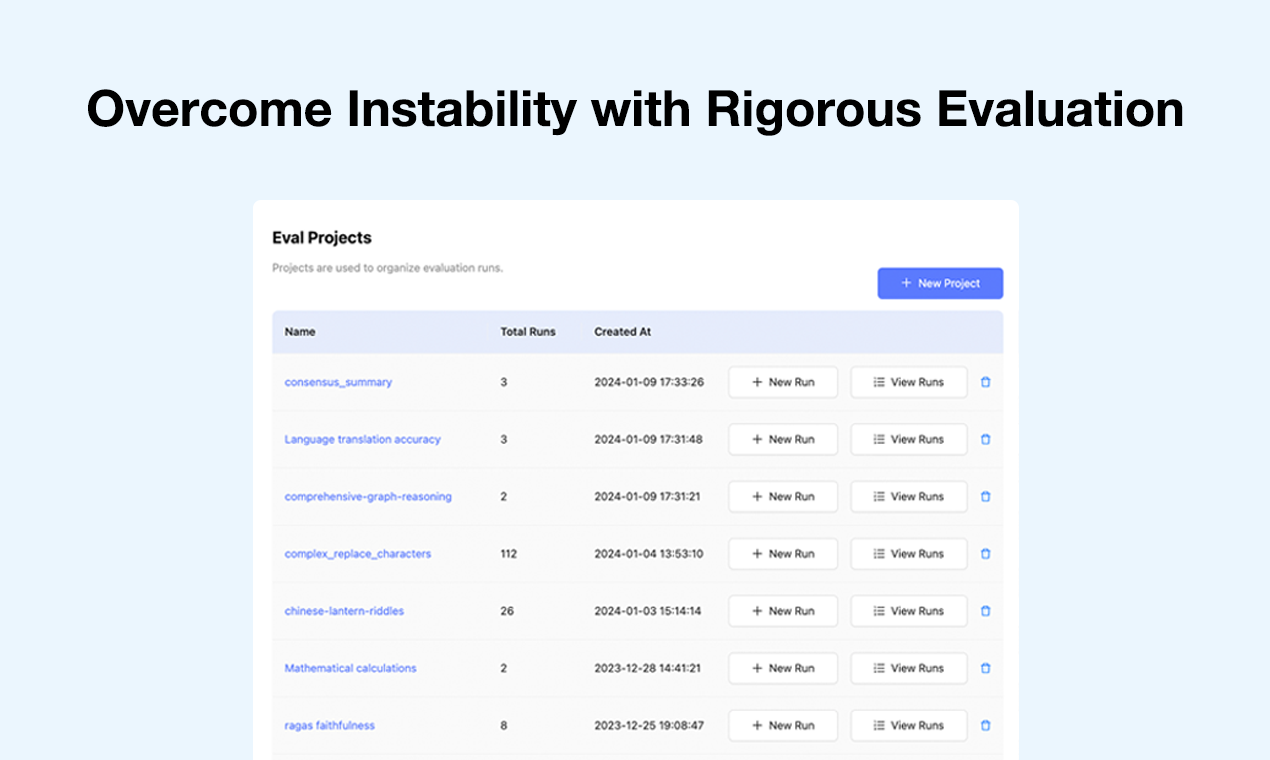Click total runs value 8
Screen dimensions: 1270x760
503,725
